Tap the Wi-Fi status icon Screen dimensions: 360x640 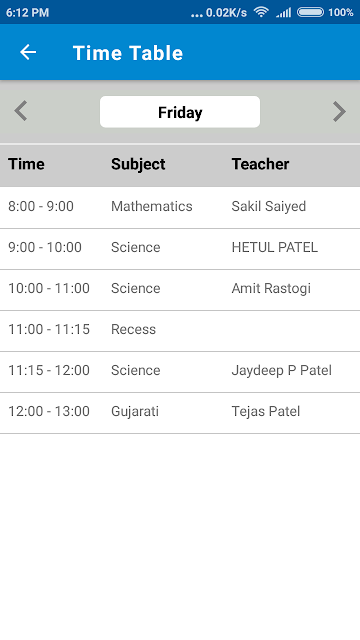click(x=261, y=12)
